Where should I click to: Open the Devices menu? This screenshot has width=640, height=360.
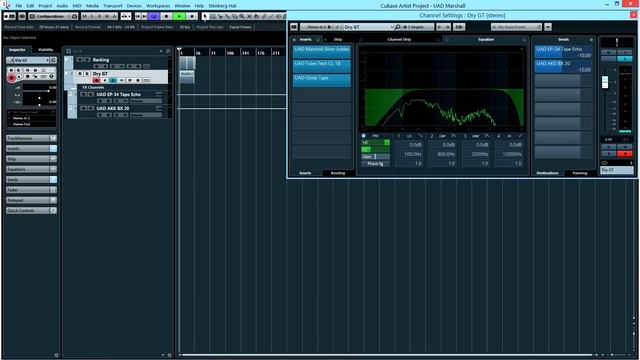[134, 6]
